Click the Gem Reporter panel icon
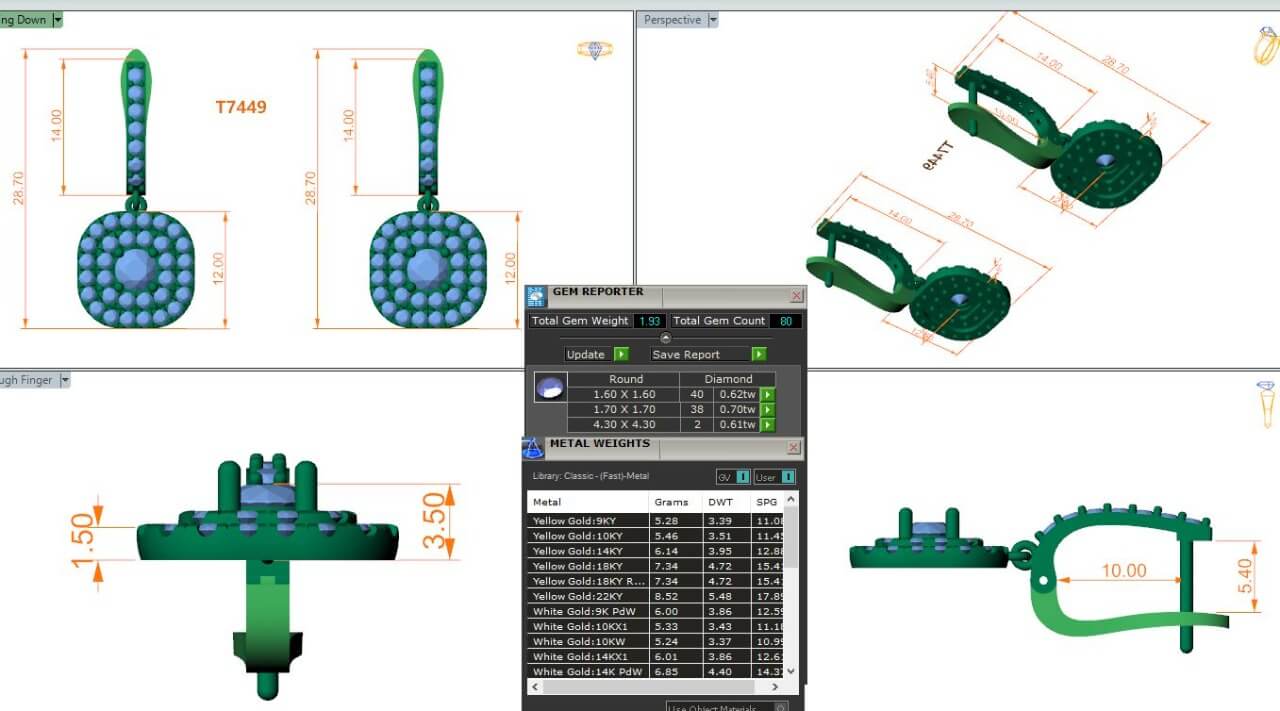The width and height of the screenshot is (1280, 711). click(x=536, y=297)
